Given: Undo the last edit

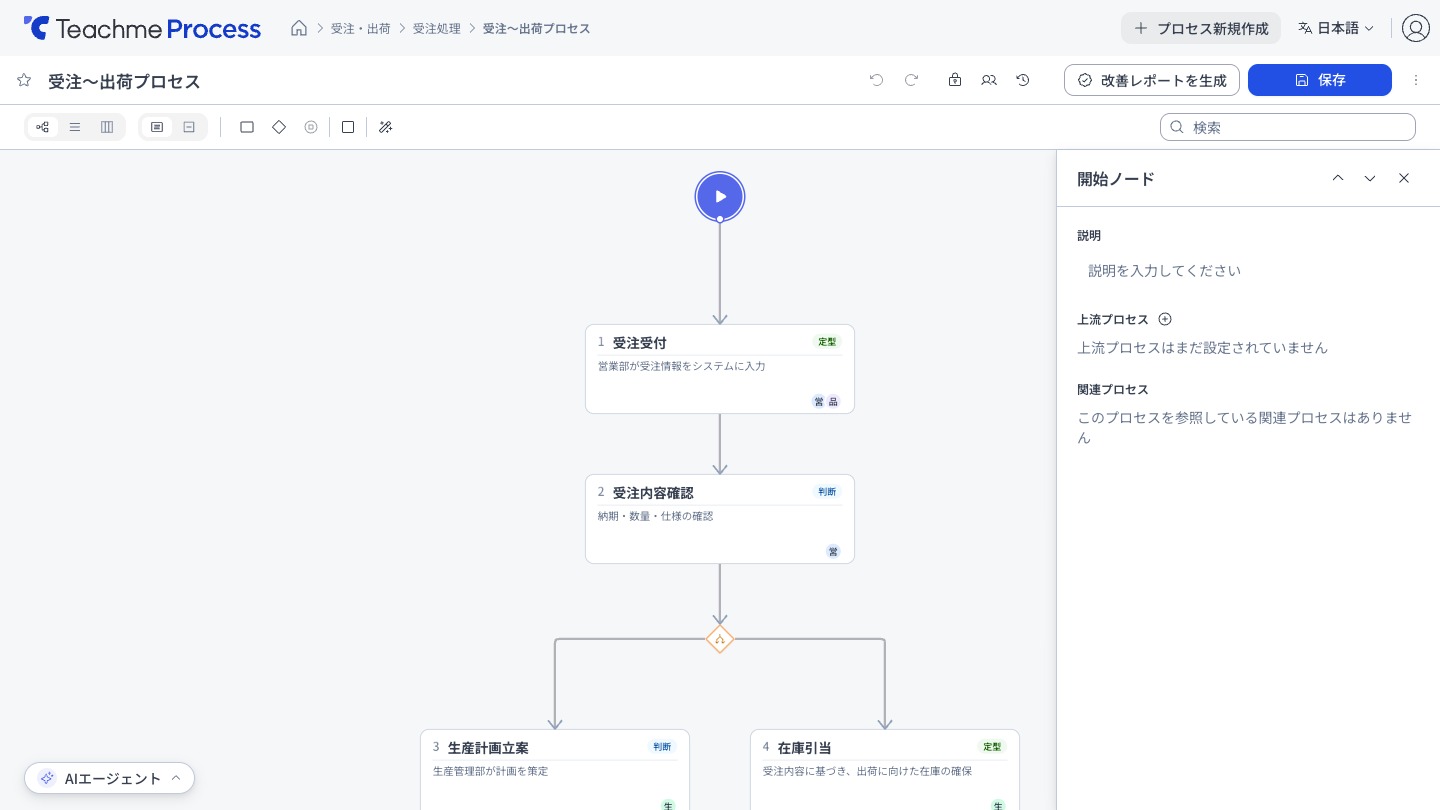Looking at the screenshot, I should pos(877,80).
